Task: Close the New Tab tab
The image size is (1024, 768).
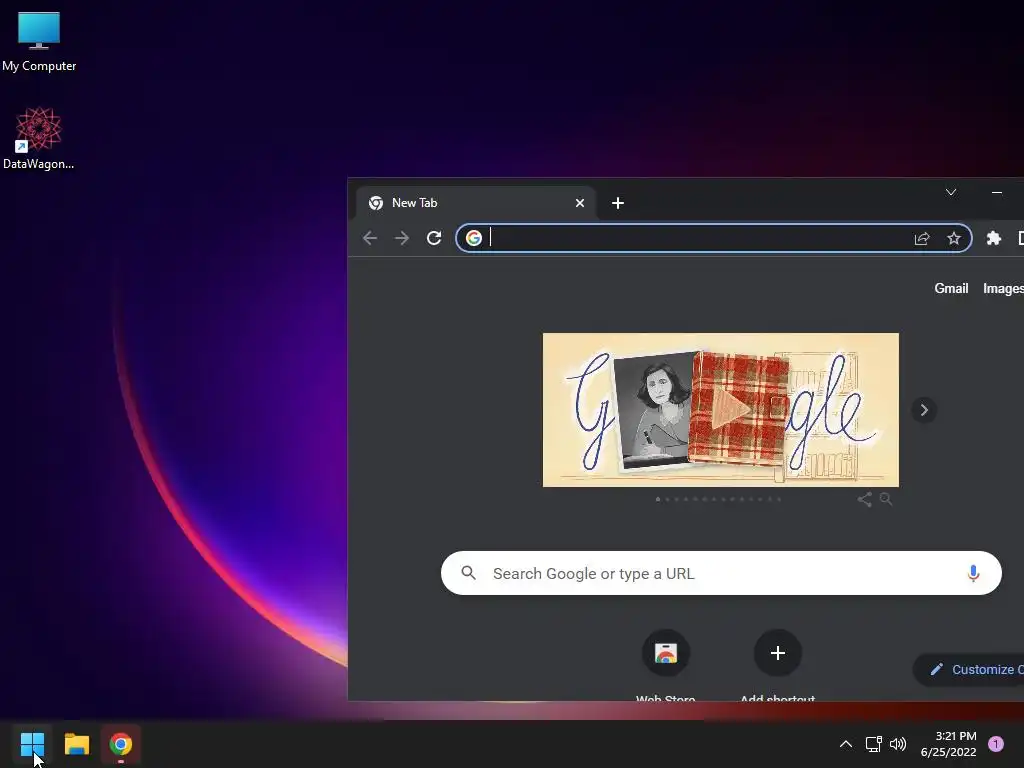Action: [x=579, y=203]
